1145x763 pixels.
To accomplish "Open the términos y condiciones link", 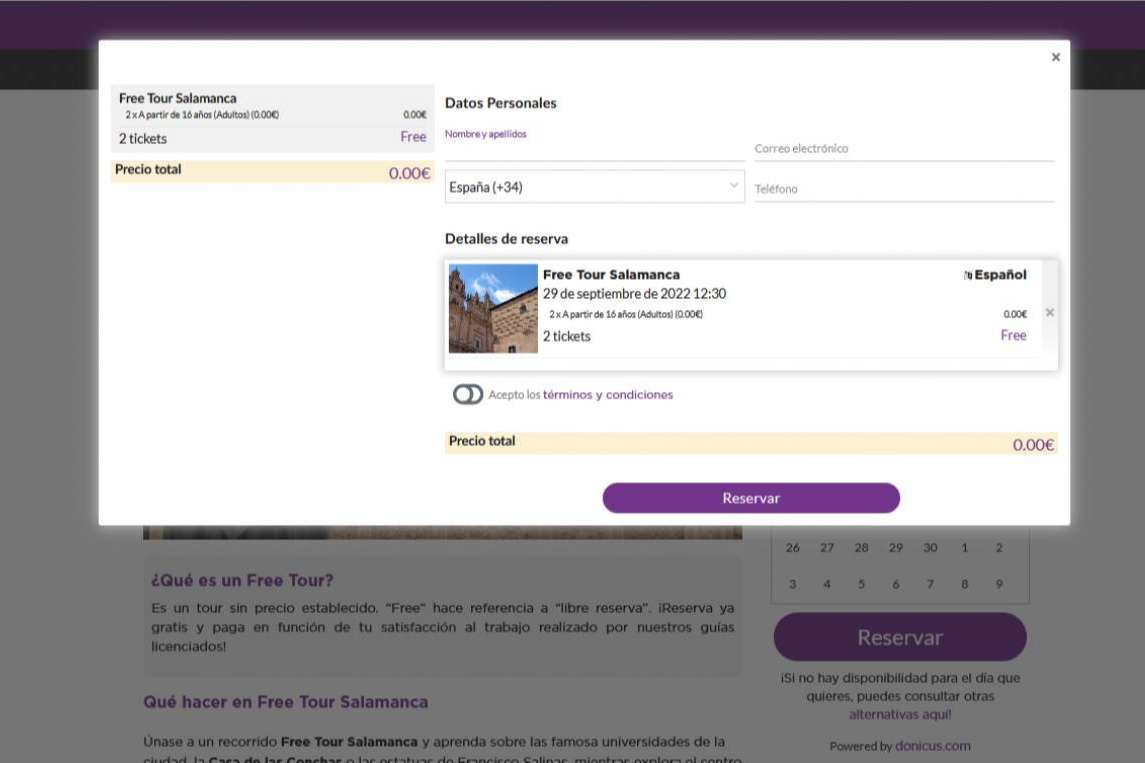I will (x=607, y=395).
